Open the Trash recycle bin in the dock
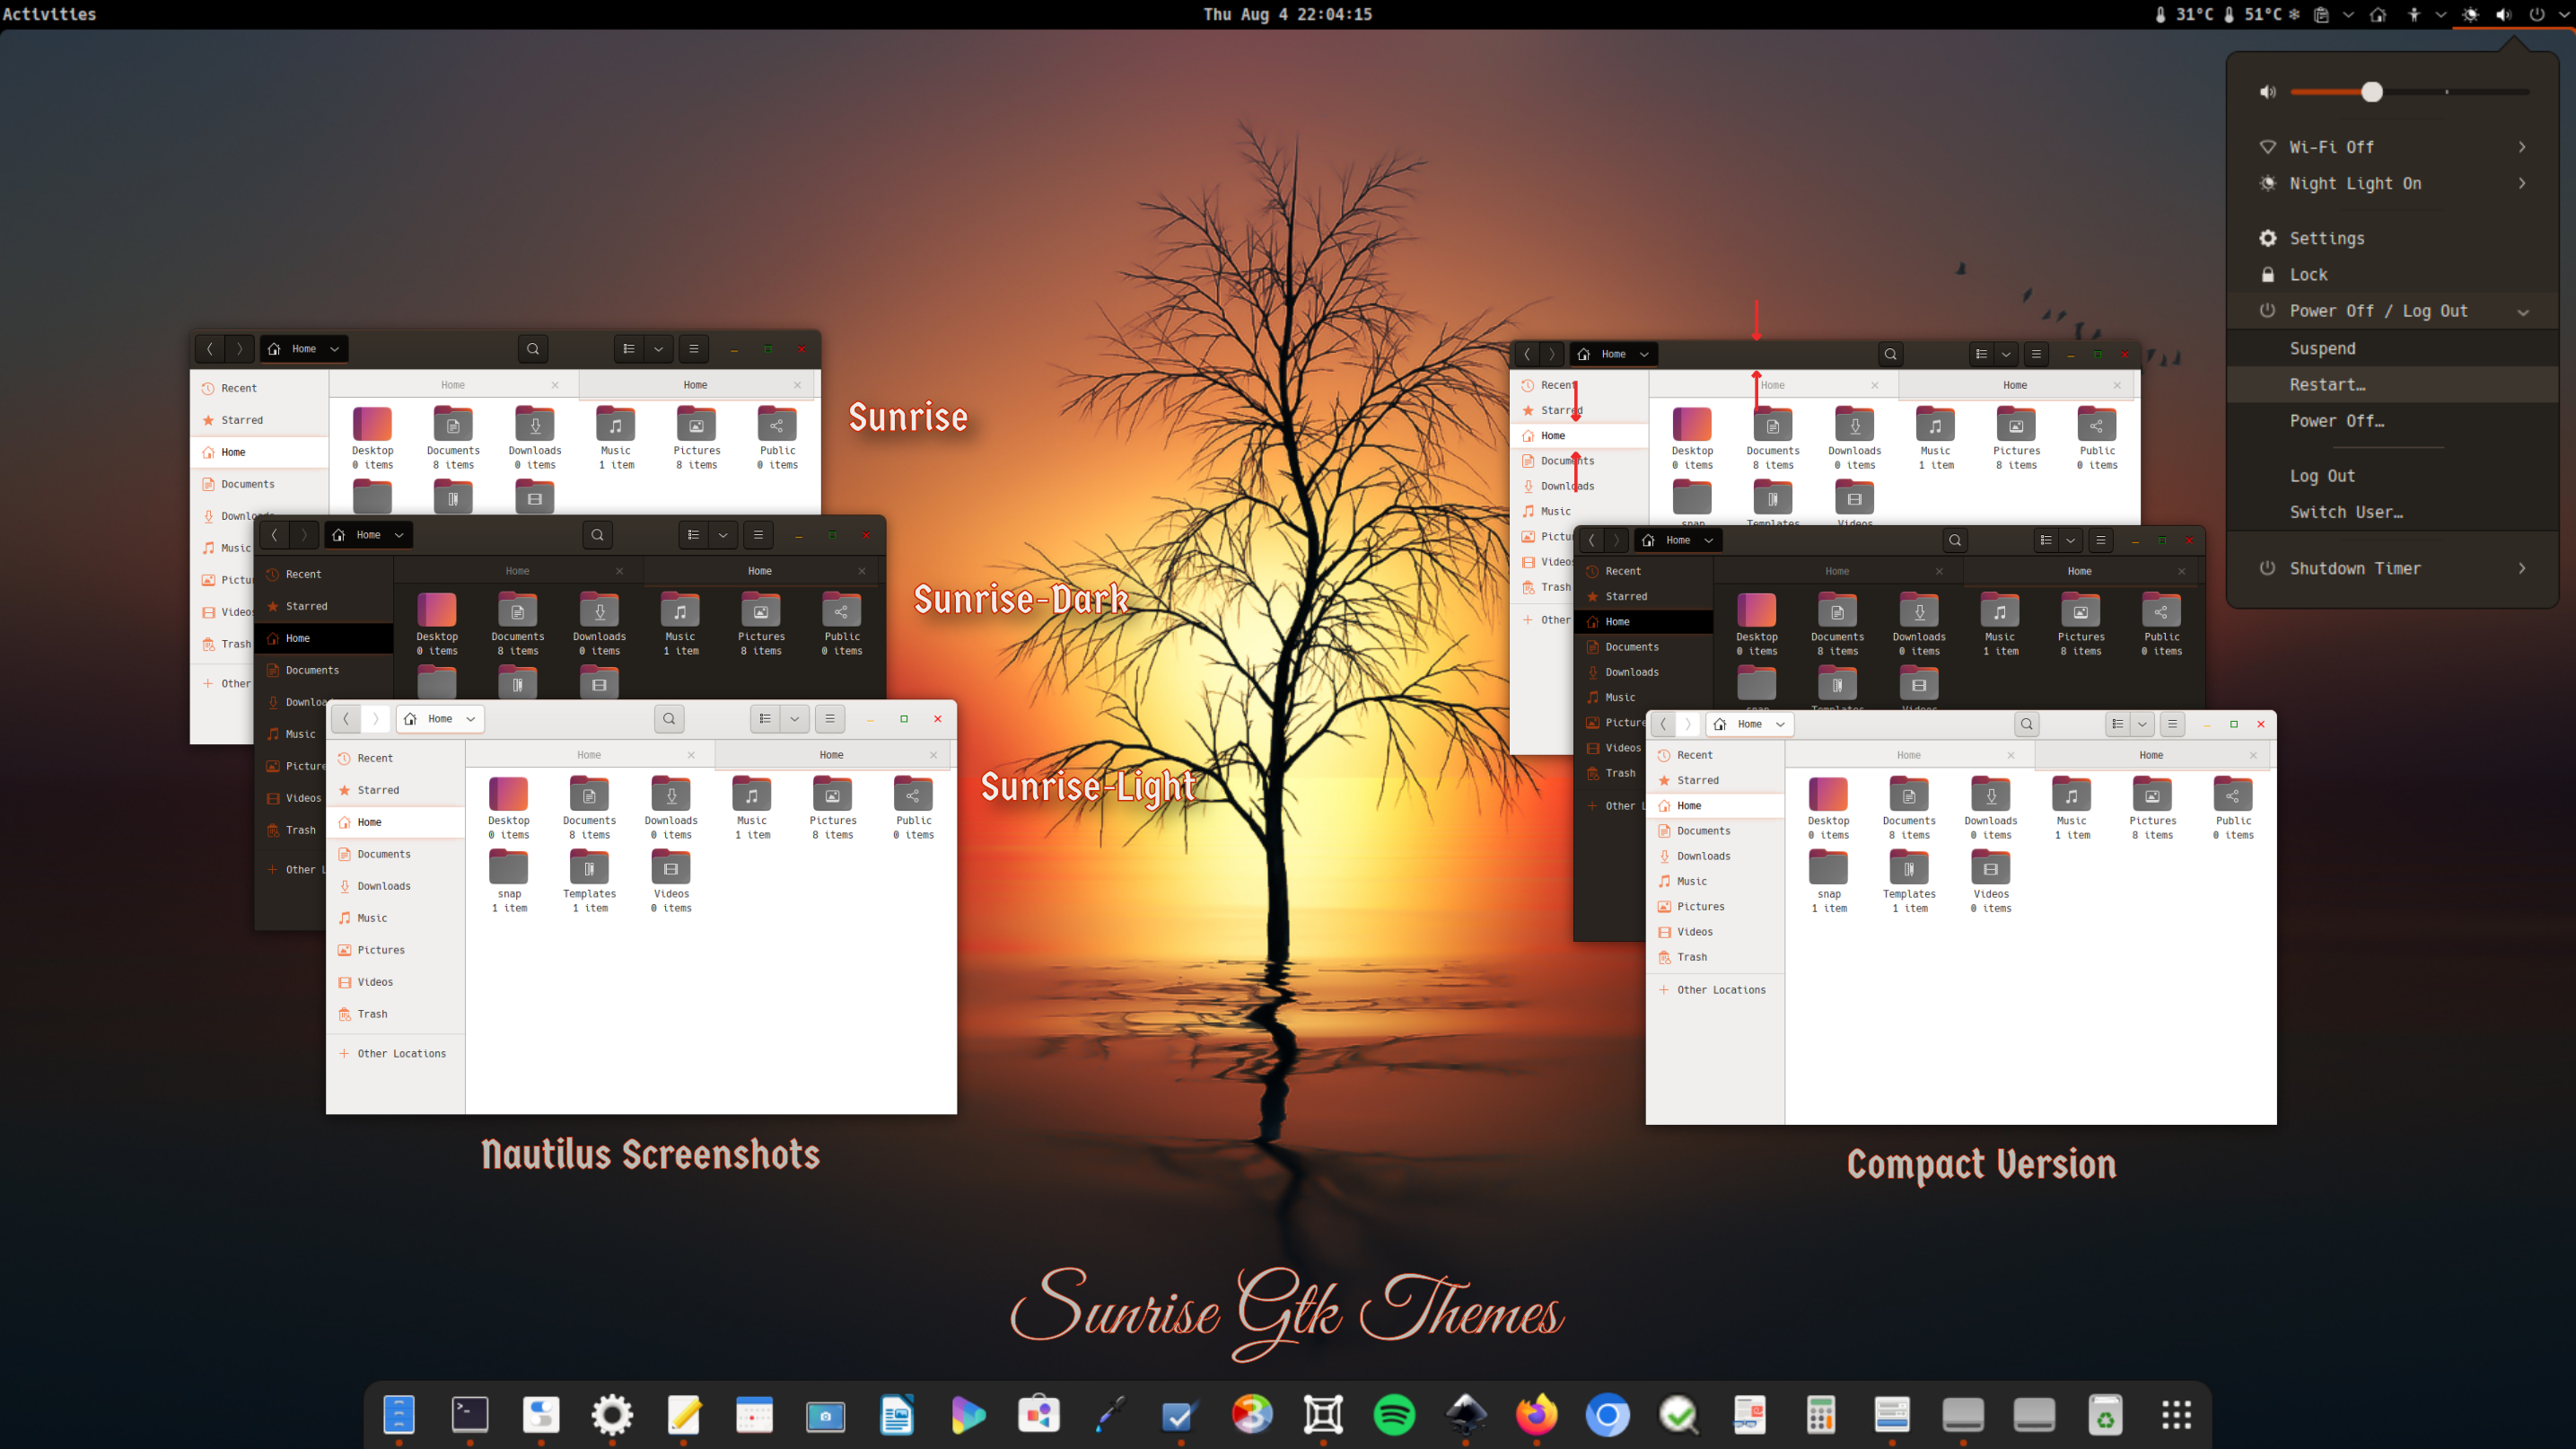Viewport: 2576px width, 1449px height. tap(2105, 1414)
